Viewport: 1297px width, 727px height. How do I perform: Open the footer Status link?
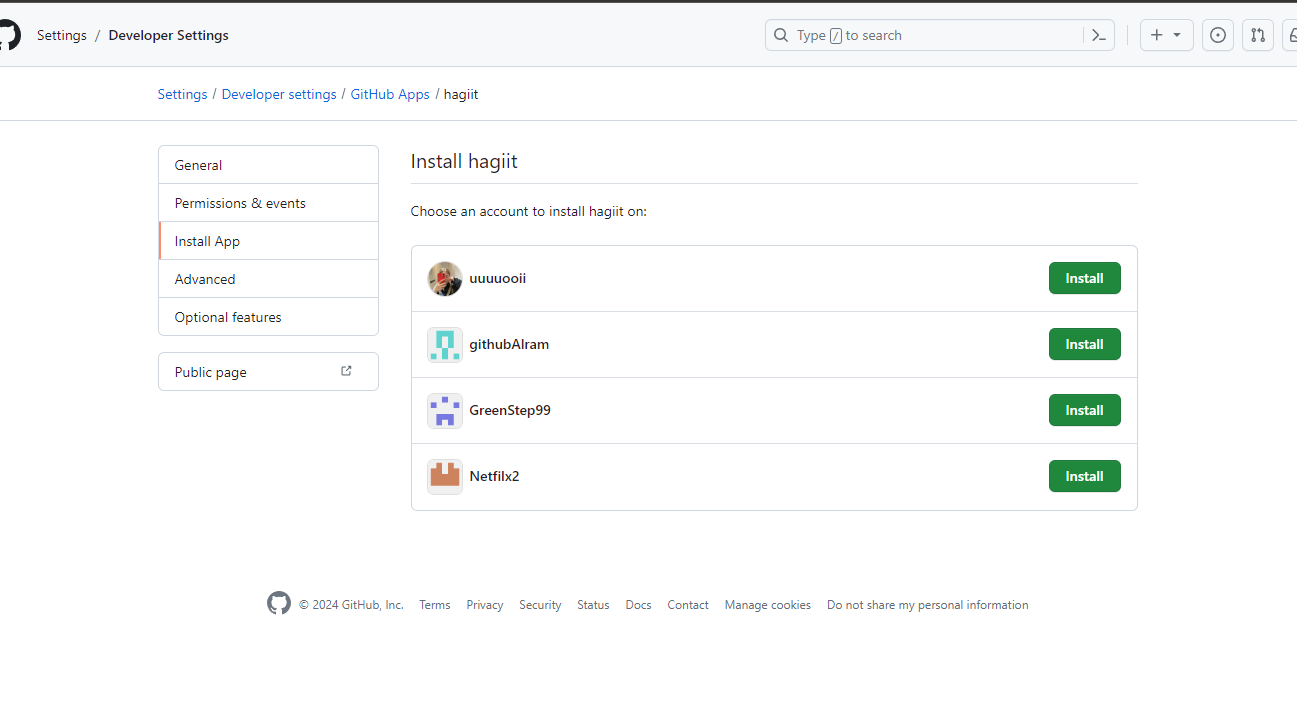(593, 605)
